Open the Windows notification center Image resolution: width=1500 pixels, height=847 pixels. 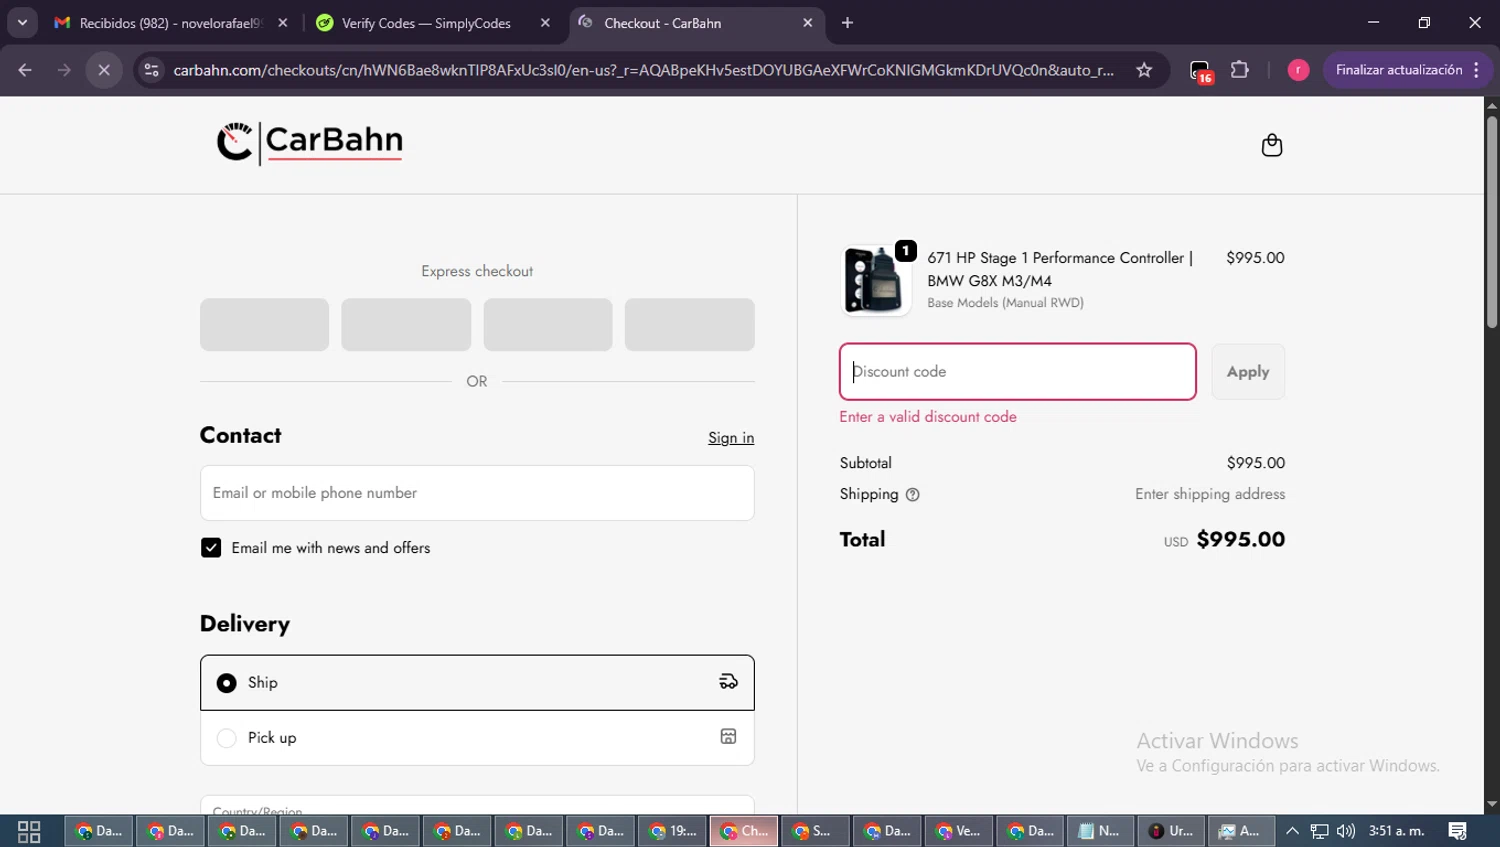click(x=1458, y=831)
